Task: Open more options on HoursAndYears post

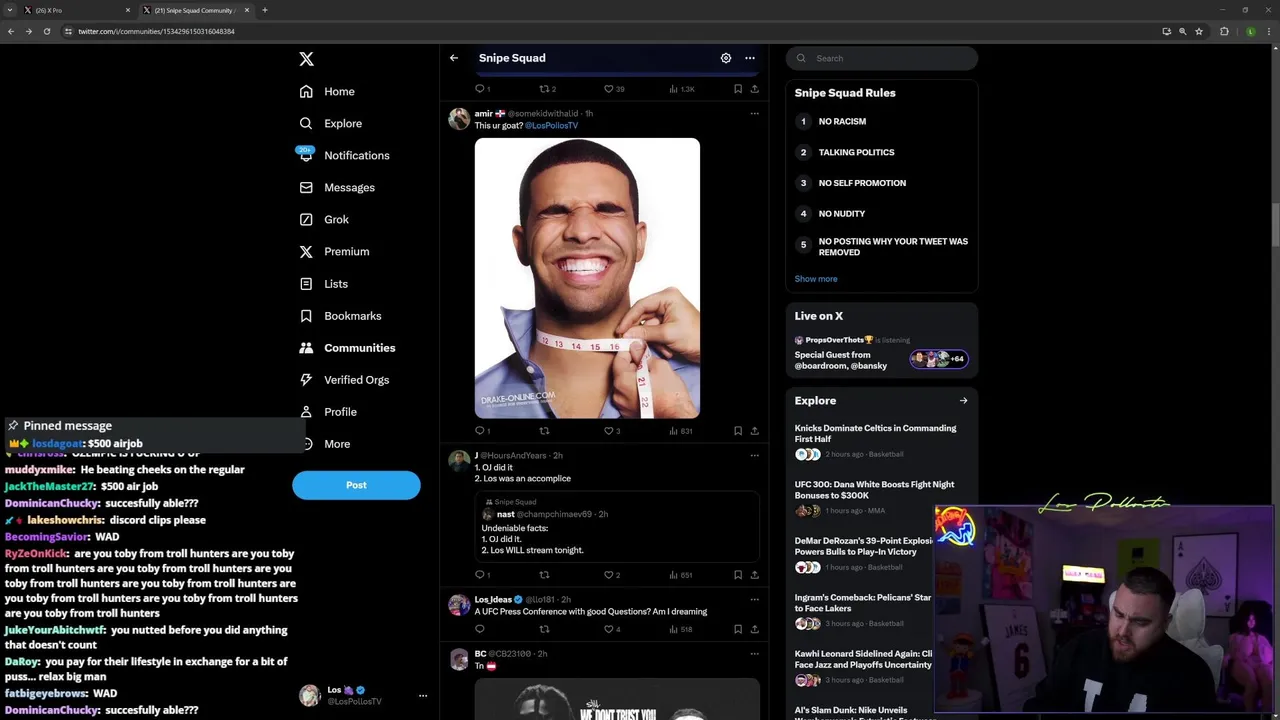Action: pos(754,455)
